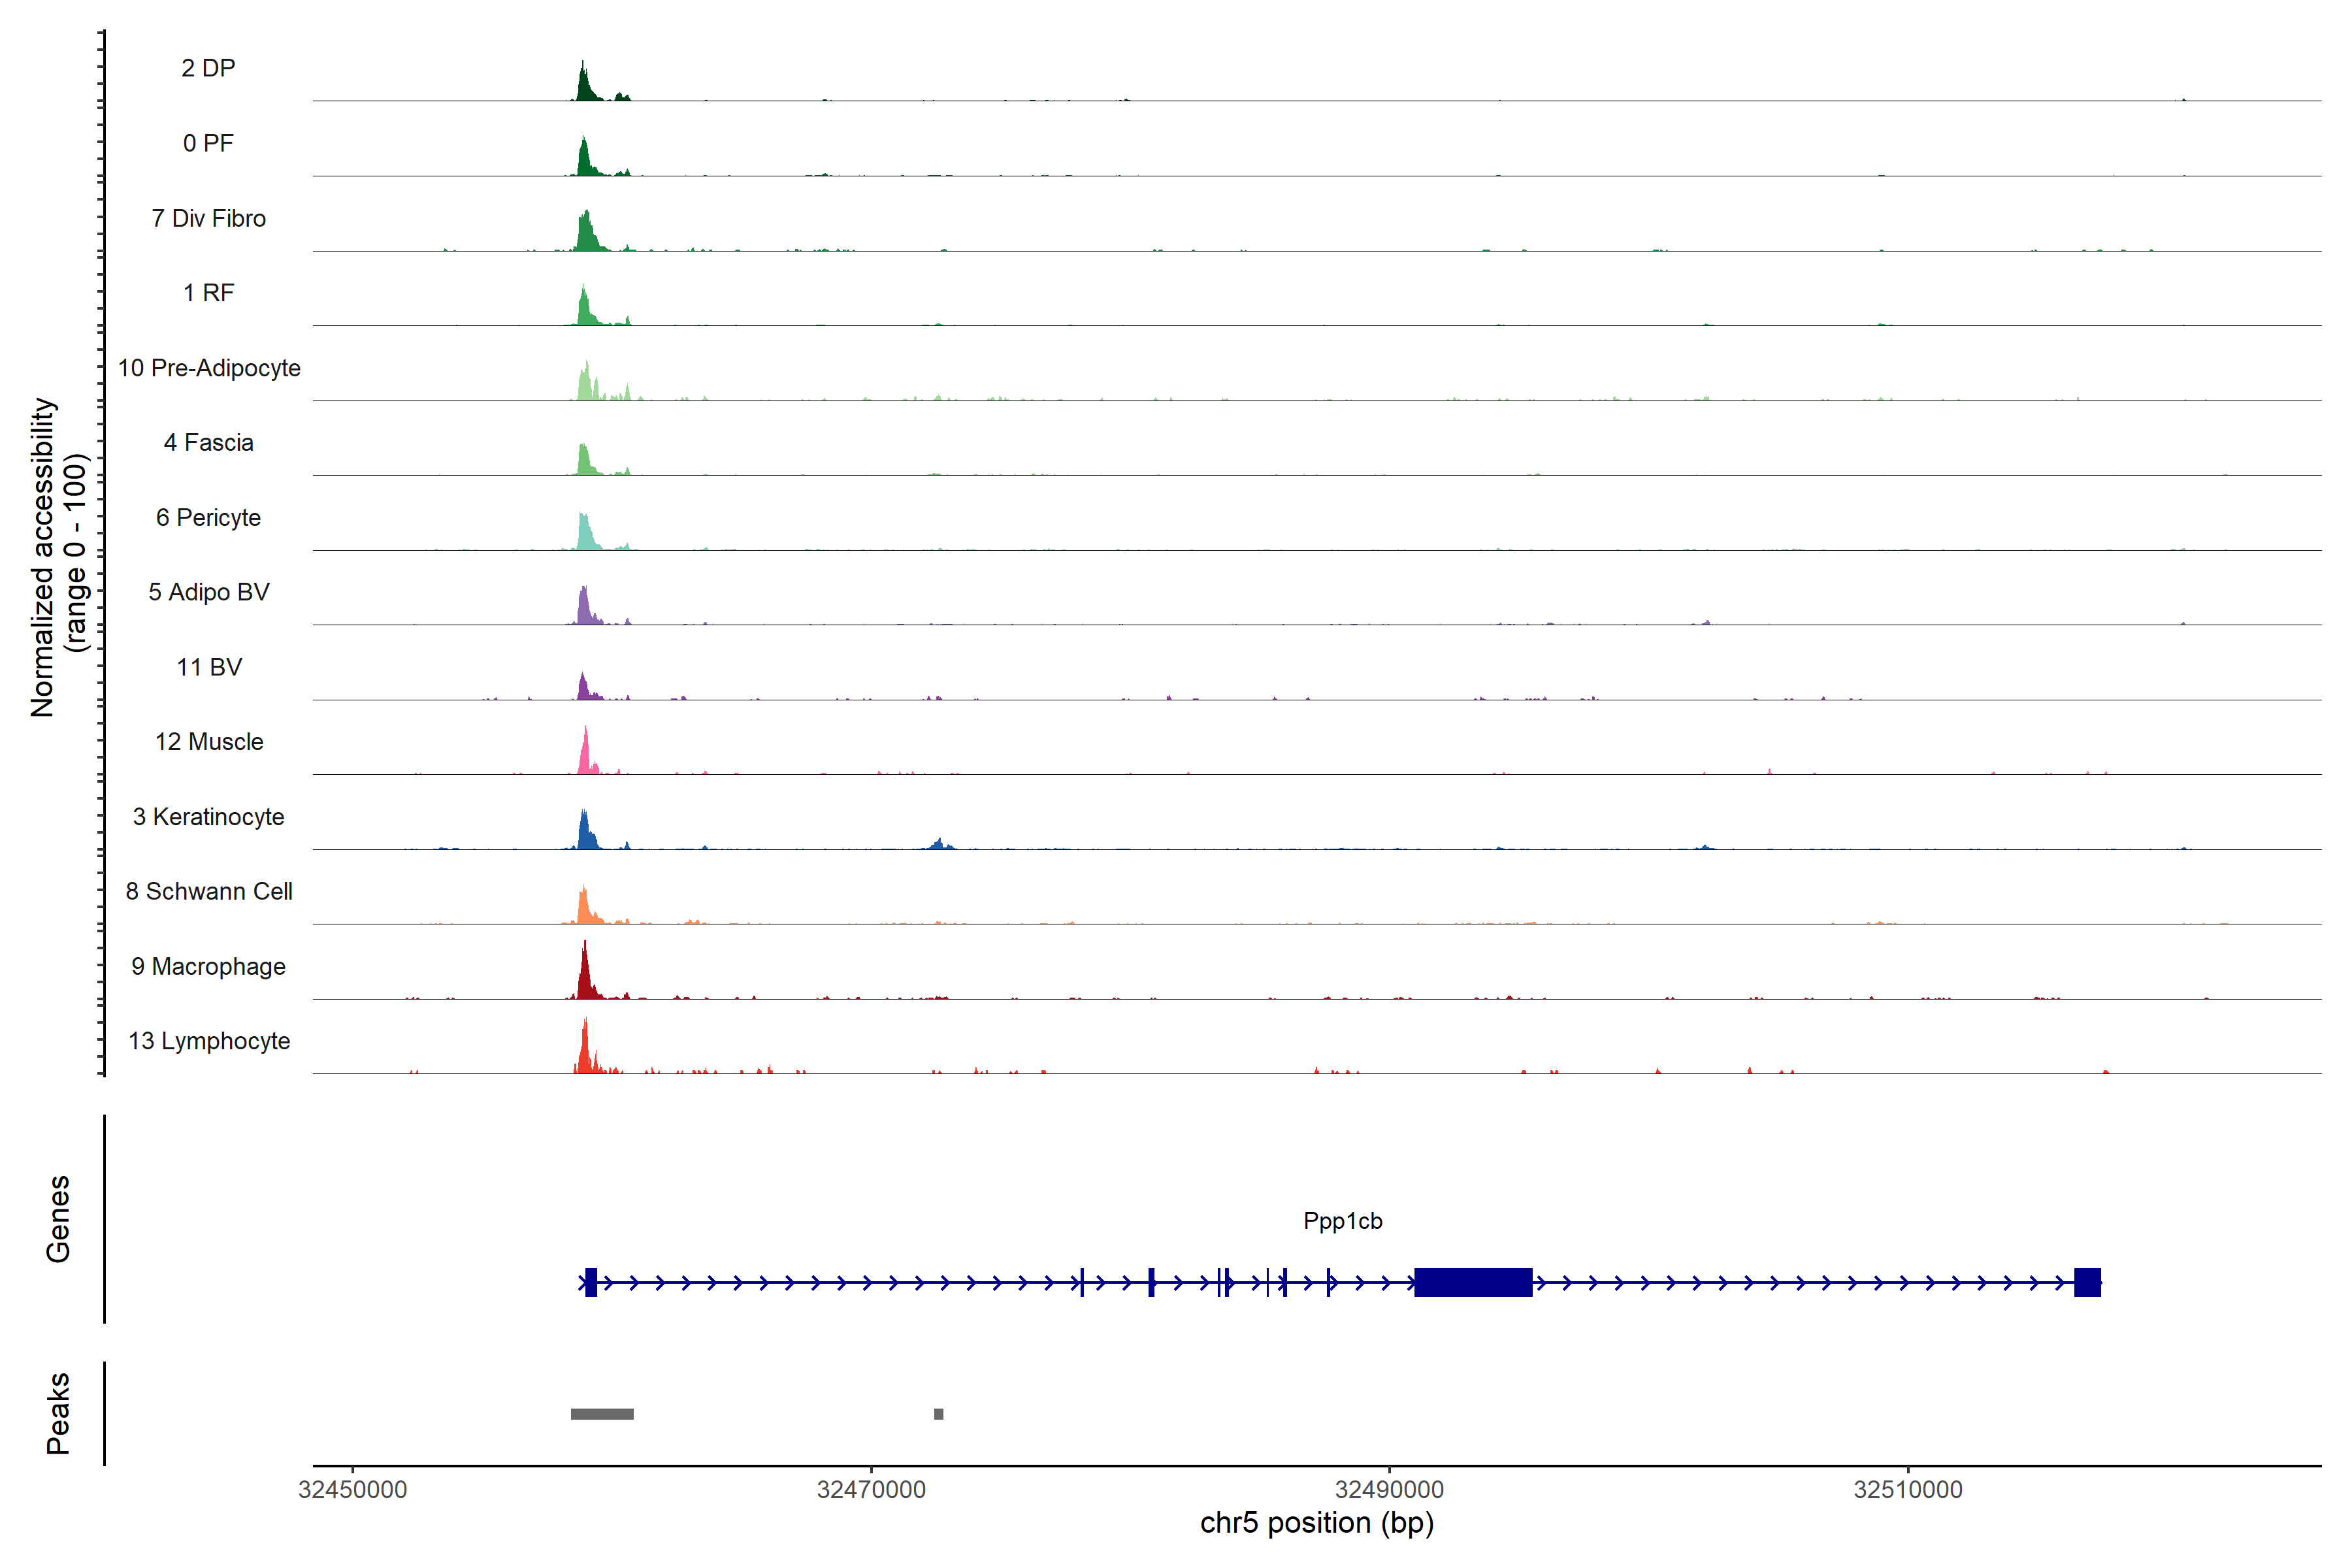Click the small gray peak marker
2352x1568 pixels.
[x=938, y=1414]
